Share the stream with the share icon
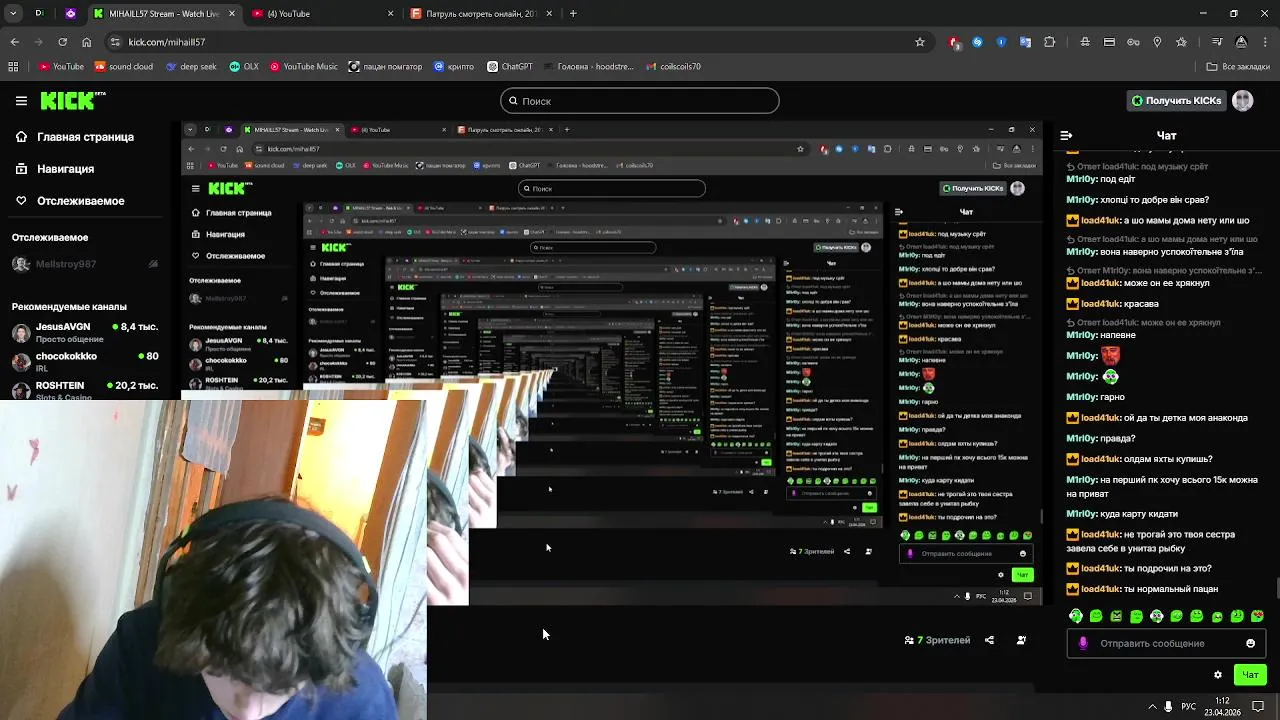The height and width of the screenshot is (720, 1280). 989,640
